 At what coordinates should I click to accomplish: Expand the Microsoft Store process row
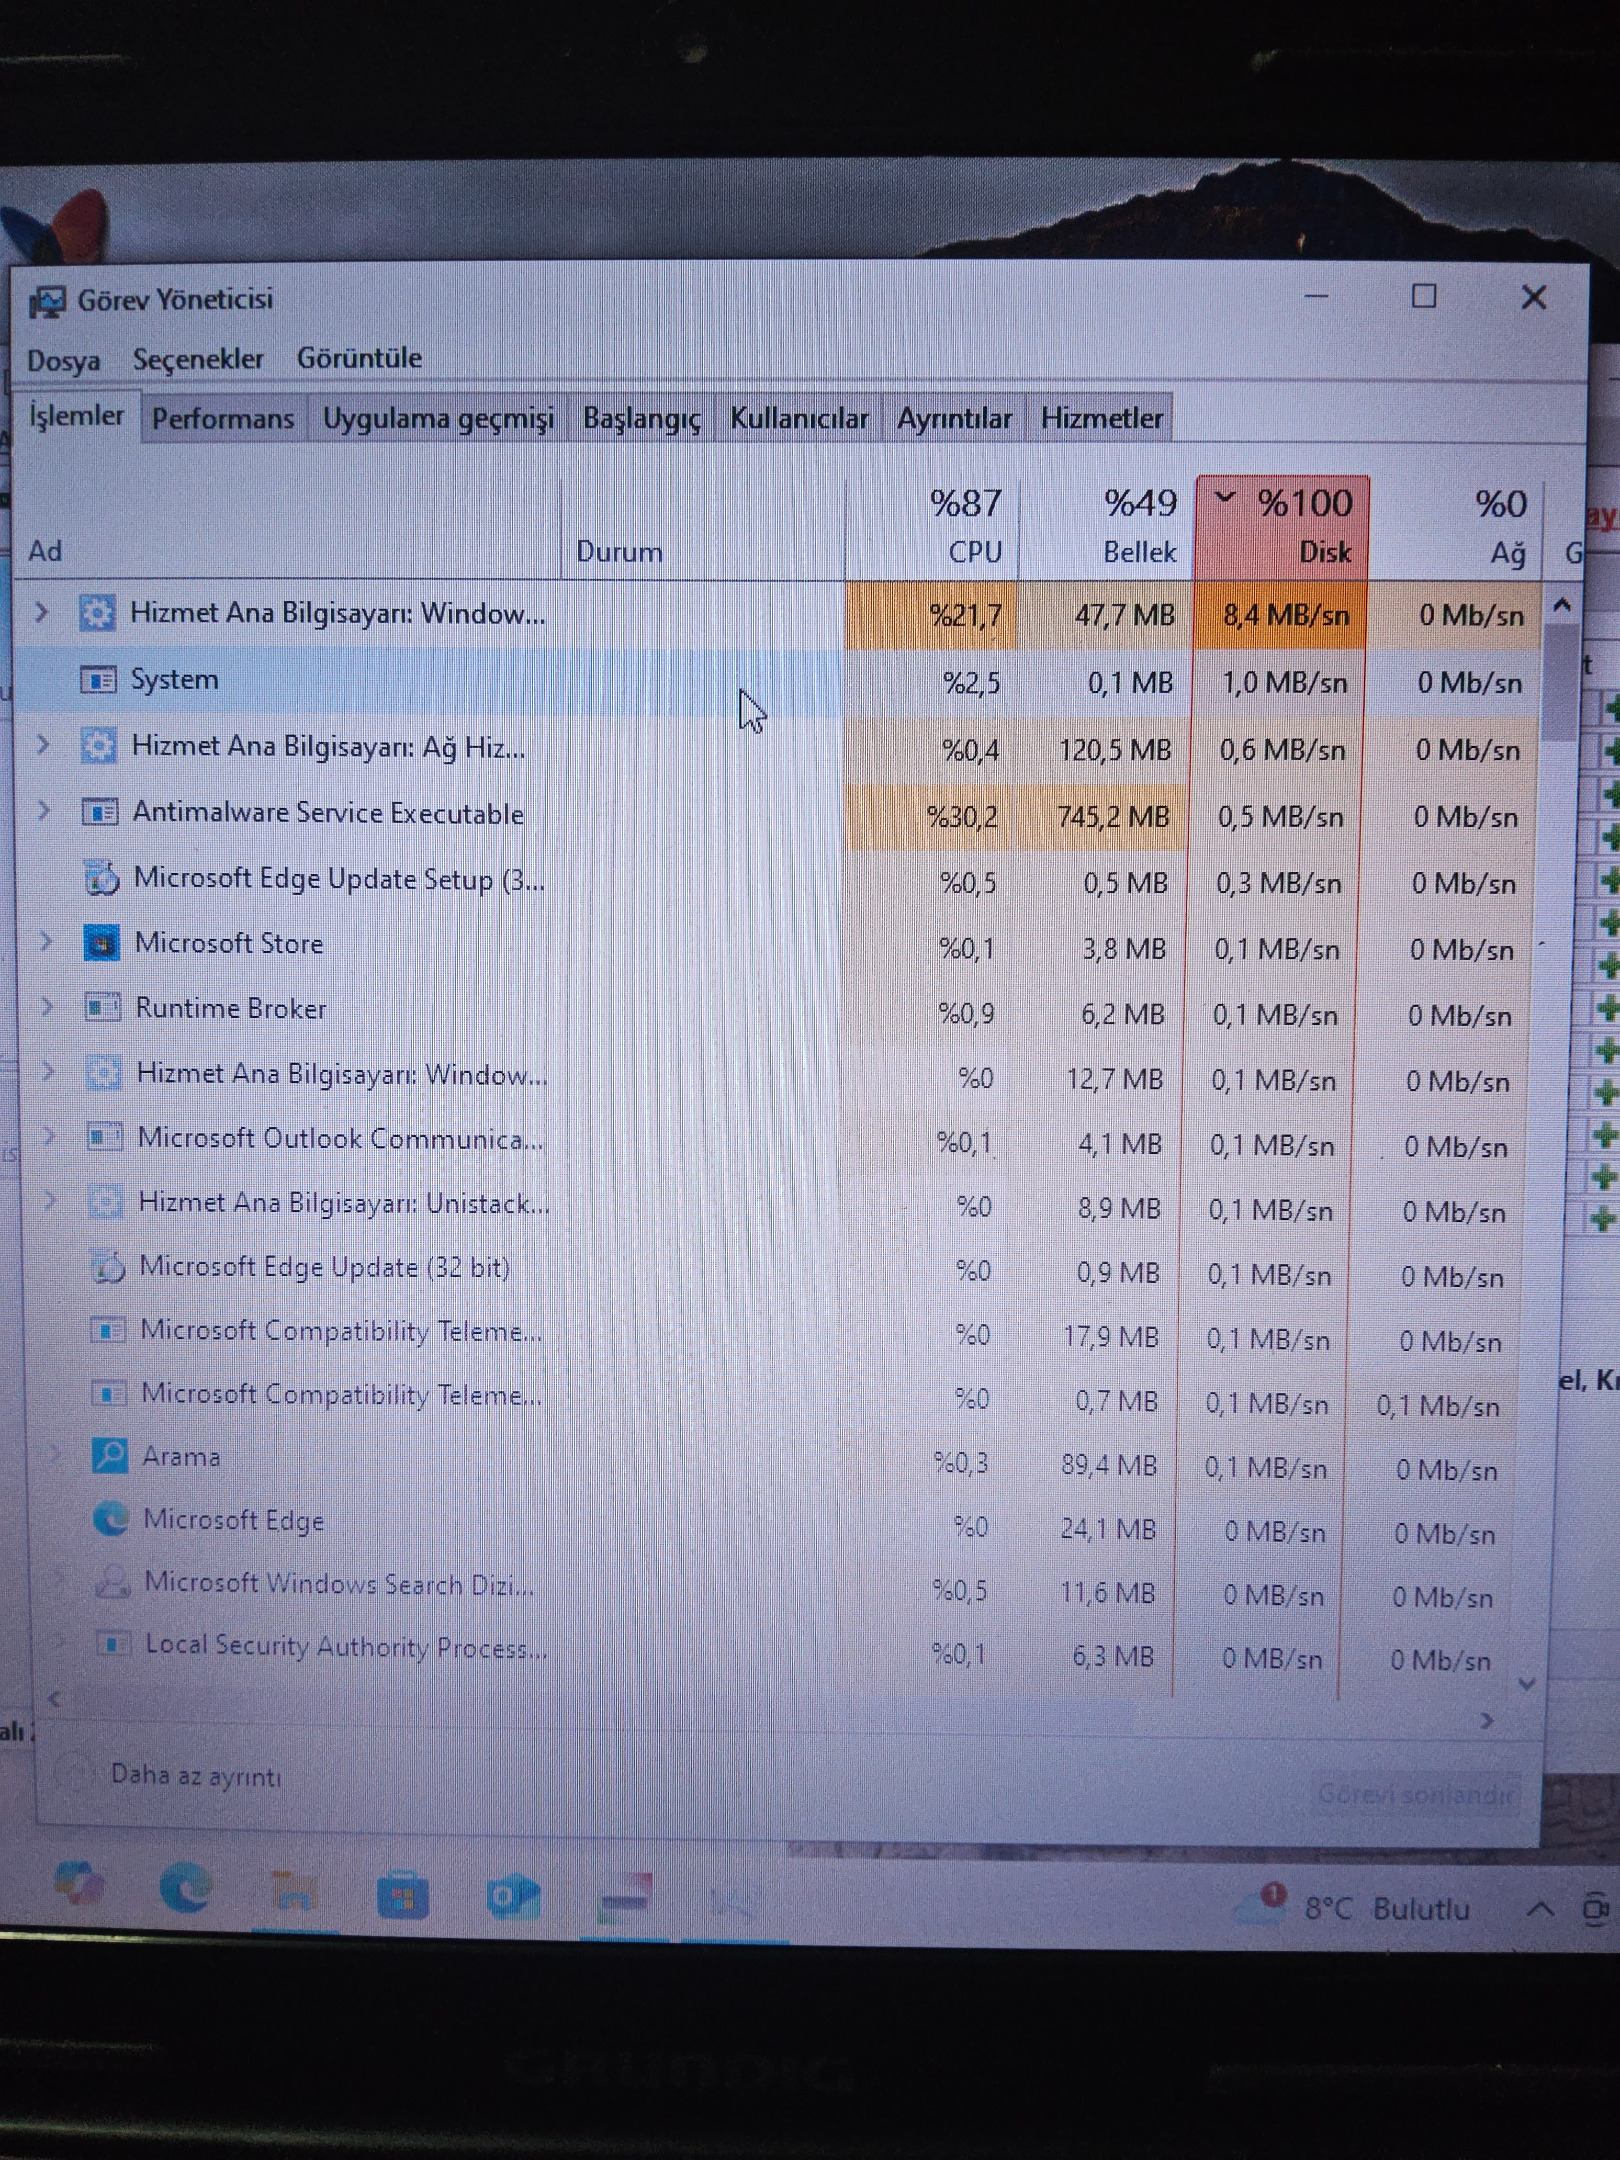pos(46,941)
